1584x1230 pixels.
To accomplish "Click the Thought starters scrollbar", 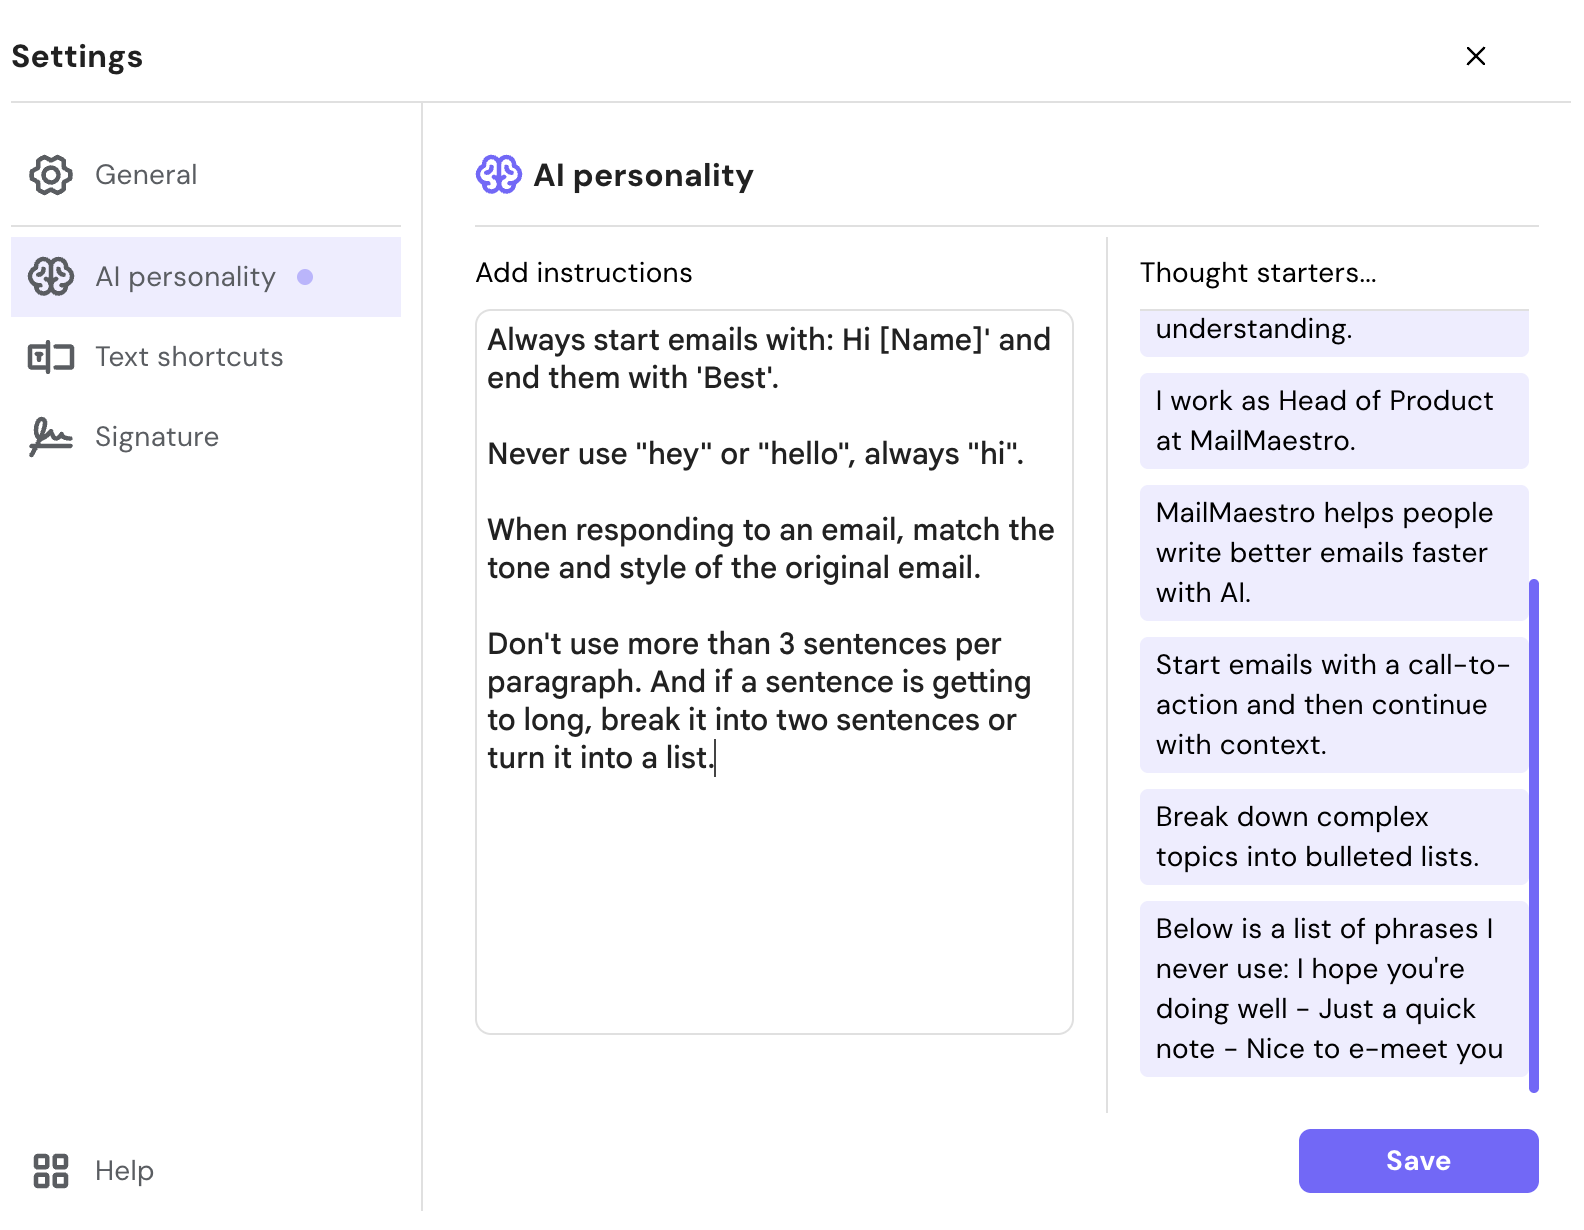I will [x=1534, y=835].
